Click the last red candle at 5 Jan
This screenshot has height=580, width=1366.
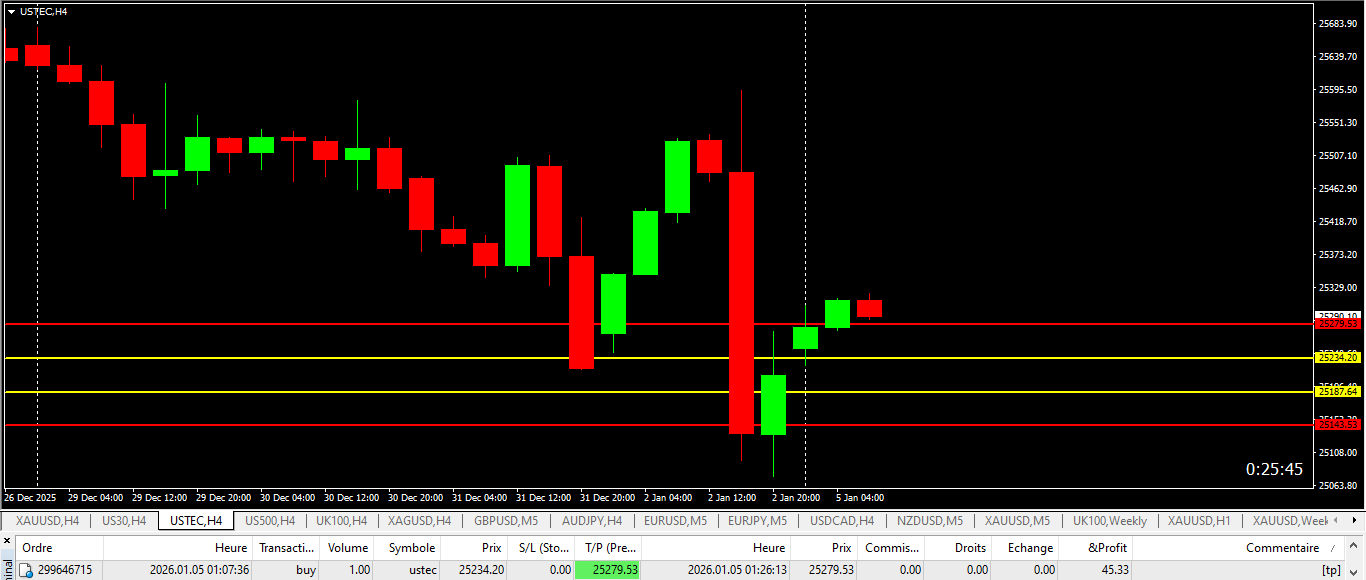(869, 309)
